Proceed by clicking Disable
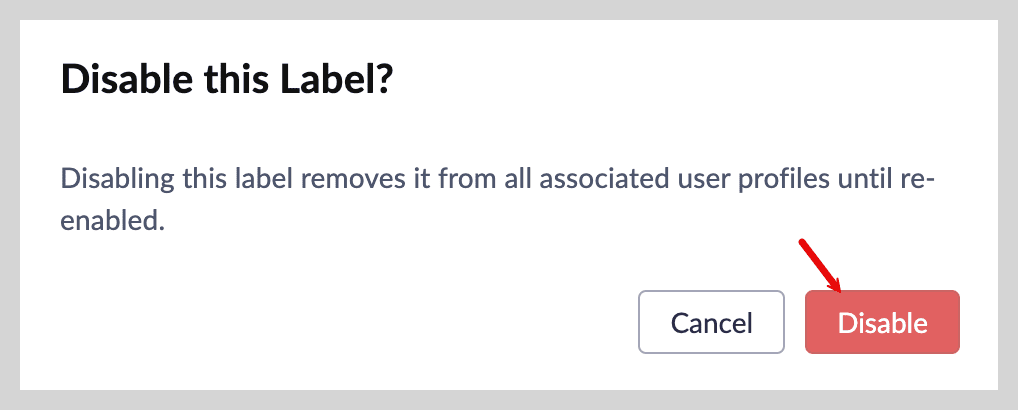The height and width of the screenshot is (410, 1018). coord(882,322)
